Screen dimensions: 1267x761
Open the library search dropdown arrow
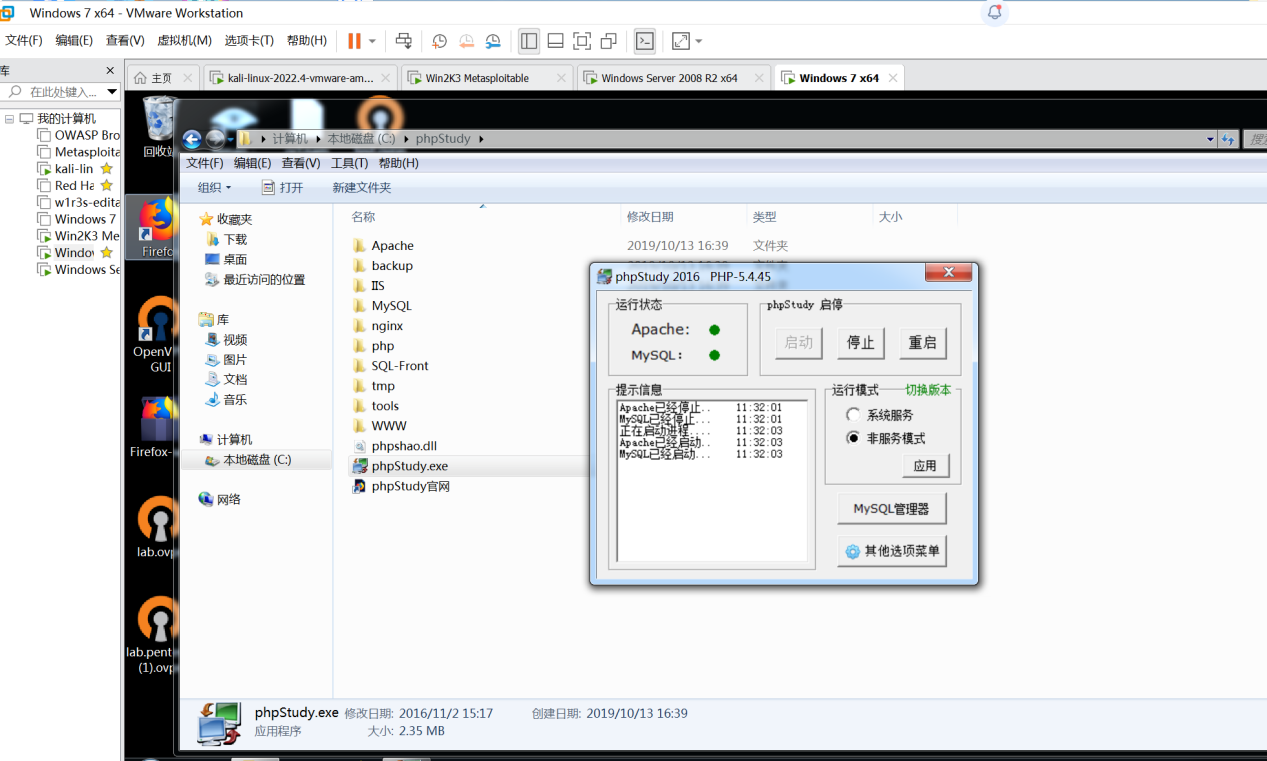point(112,92)
